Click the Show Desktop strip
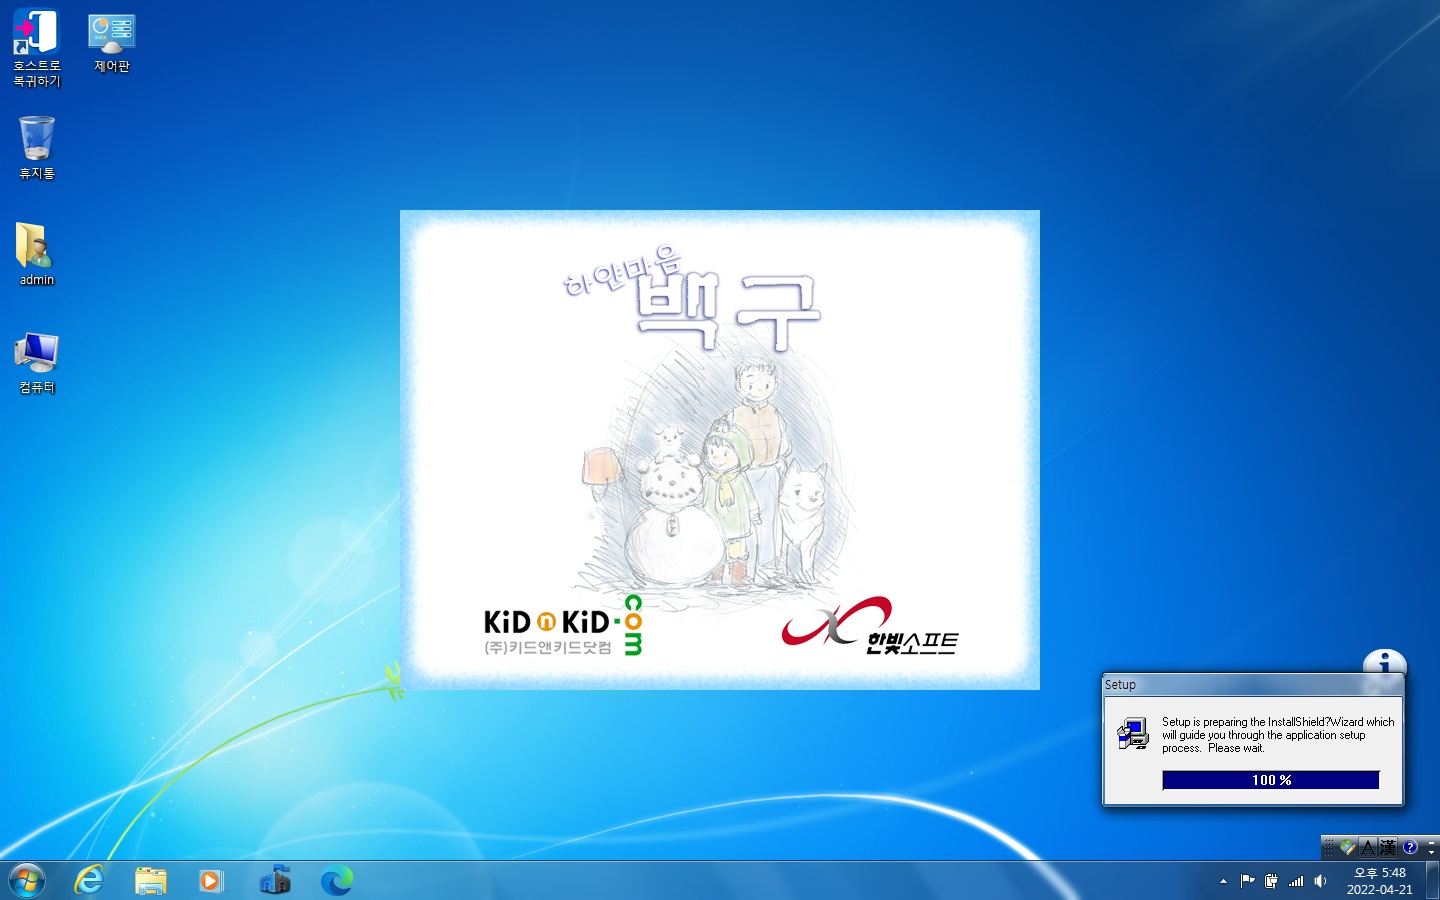The width and height of the screenshot is (1440, 900). [x=1433, y=880]
